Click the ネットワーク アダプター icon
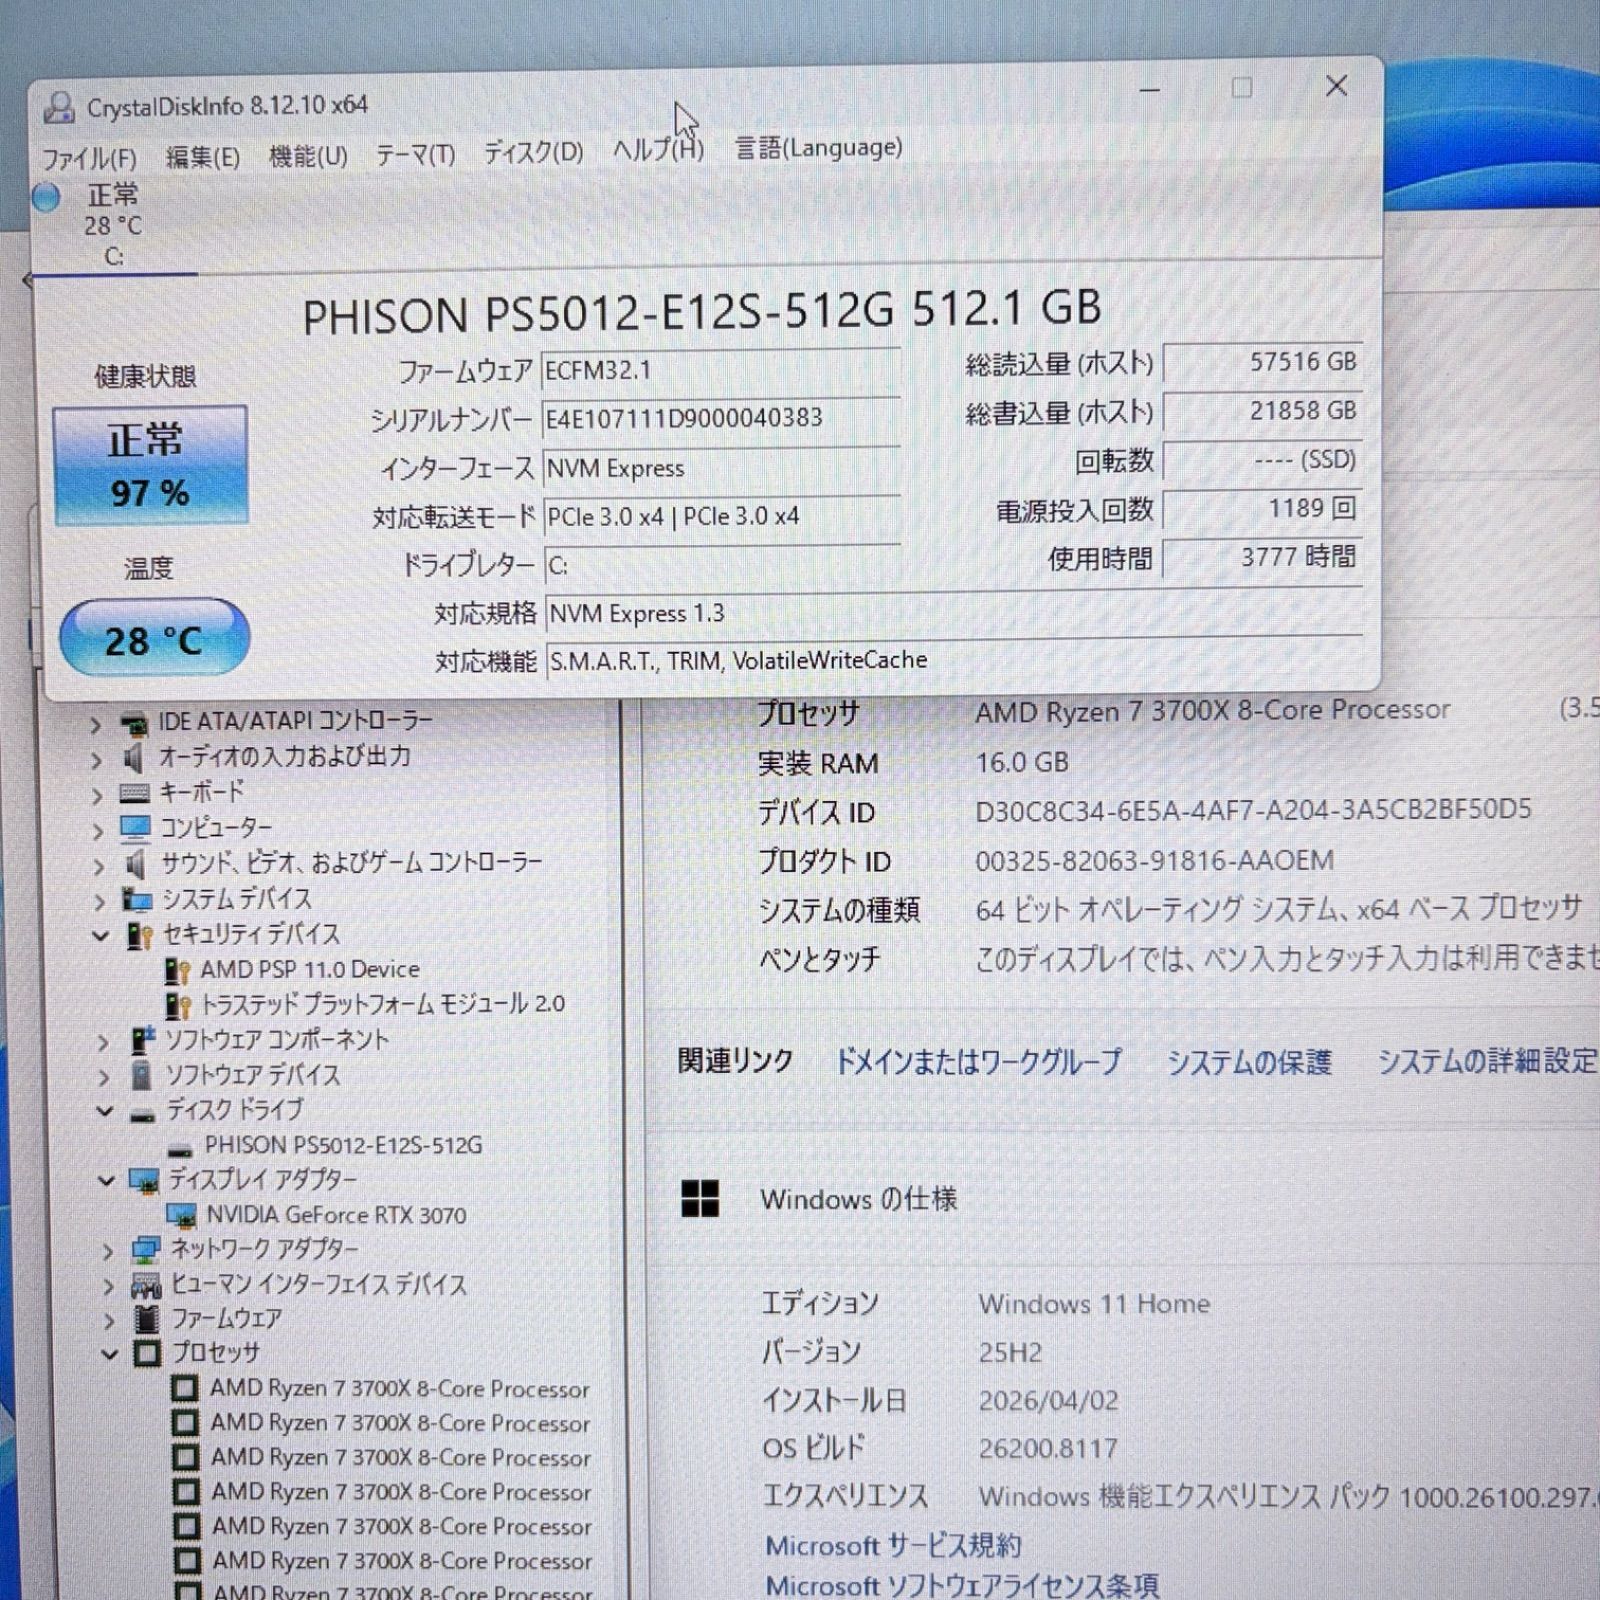 146,1250
